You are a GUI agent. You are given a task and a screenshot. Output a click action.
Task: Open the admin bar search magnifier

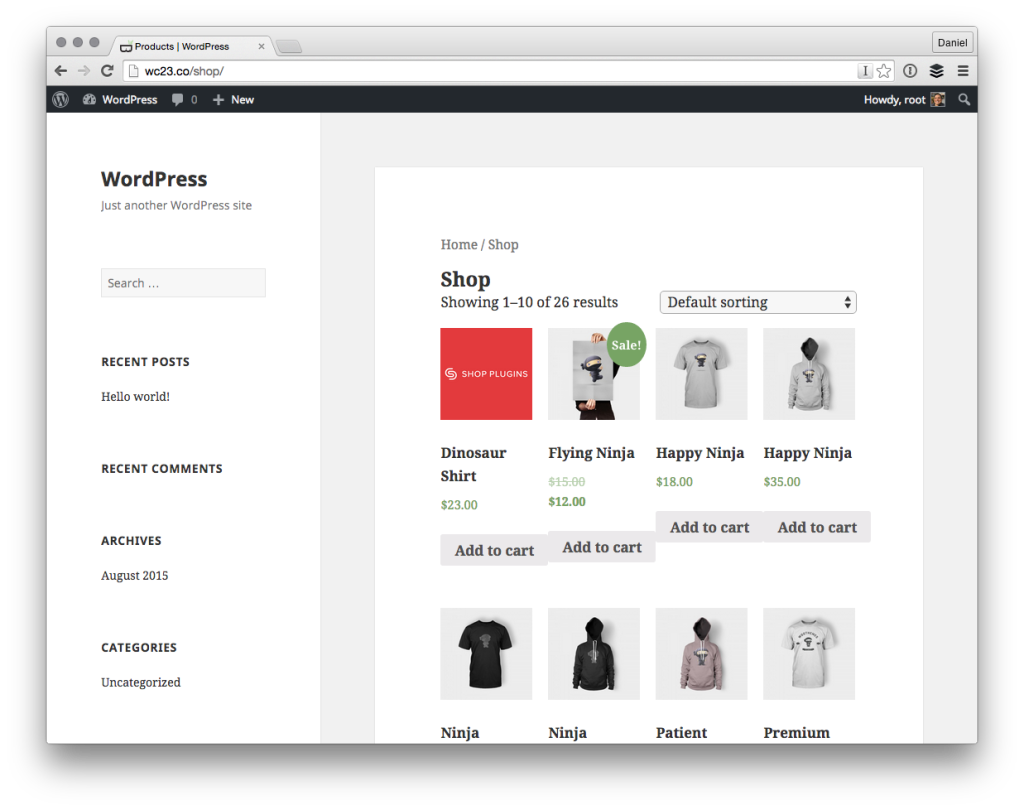coord(964,100)
